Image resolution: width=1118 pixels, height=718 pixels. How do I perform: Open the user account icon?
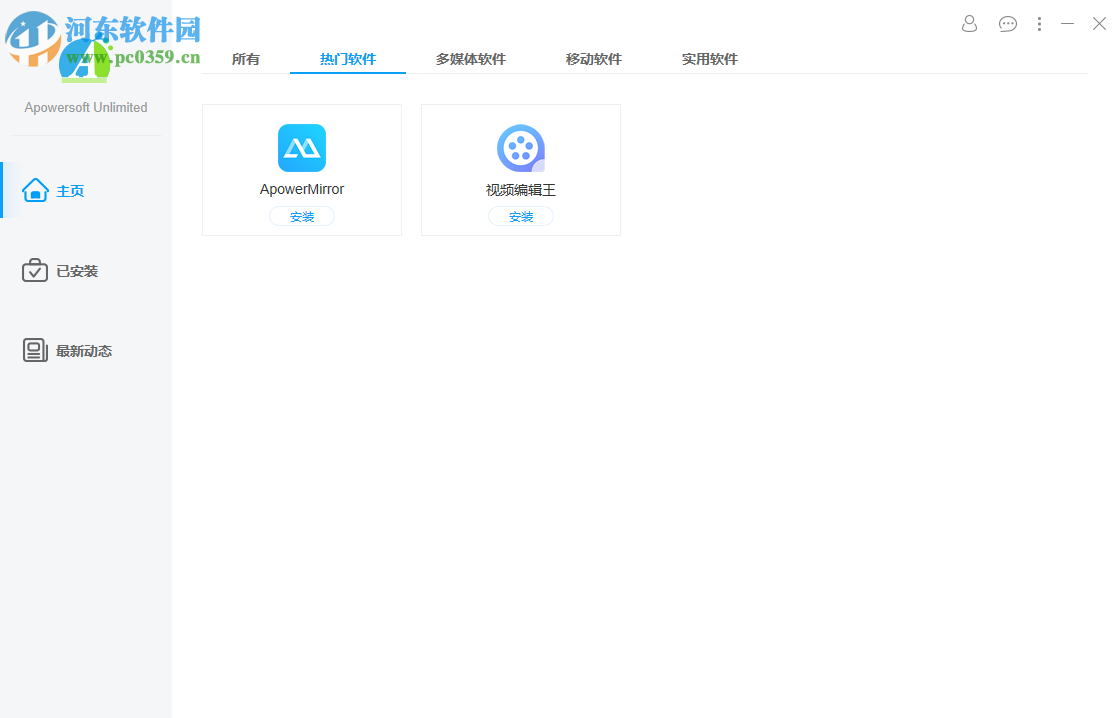point(968,23)
